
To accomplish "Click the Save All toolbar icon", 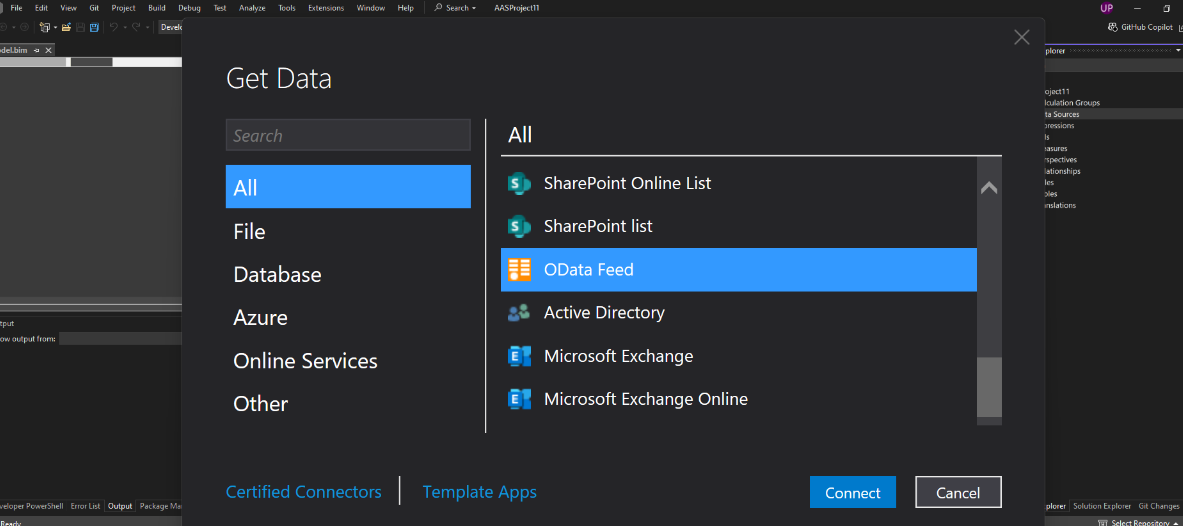I will pyautogui.click(x=94, y=27).
